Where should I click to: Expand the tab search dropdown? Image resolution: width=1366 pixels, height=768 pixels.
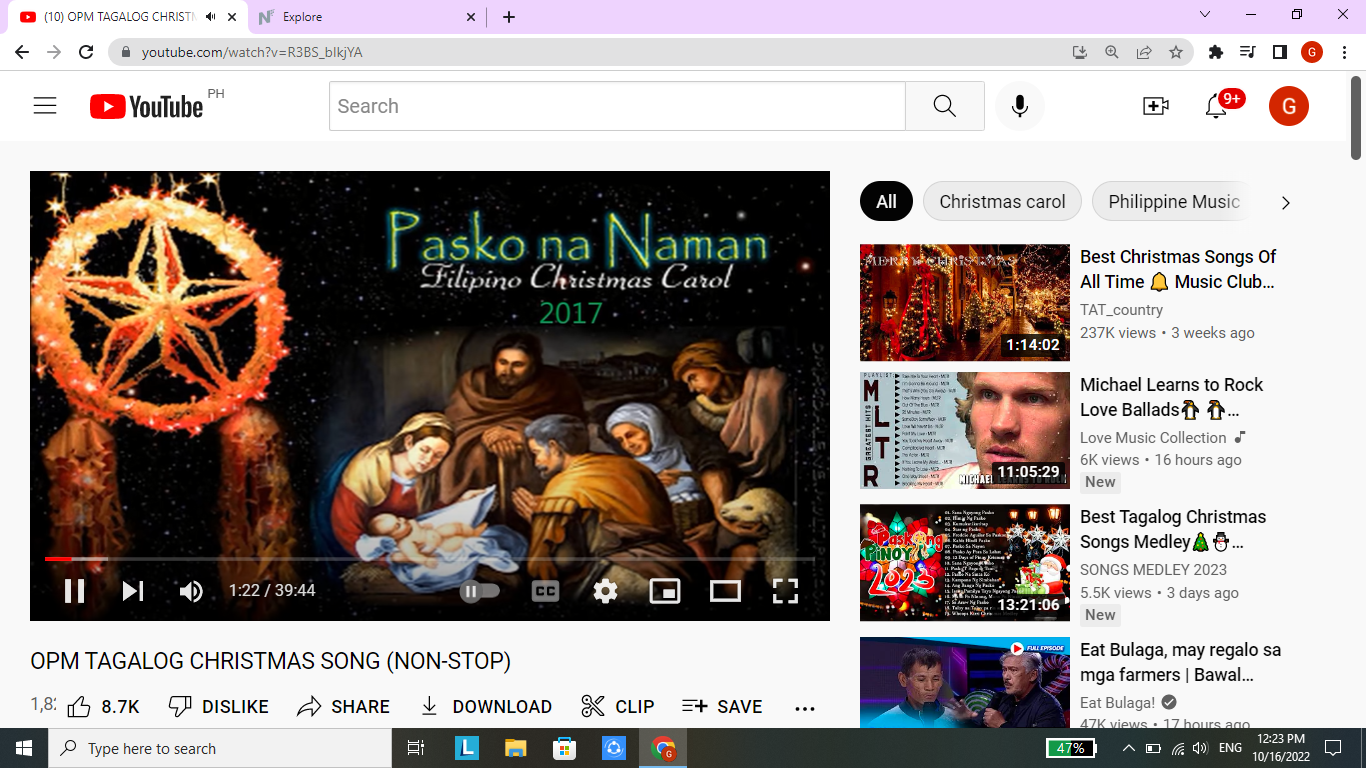pyautogui.click(x=1205, y=15)
